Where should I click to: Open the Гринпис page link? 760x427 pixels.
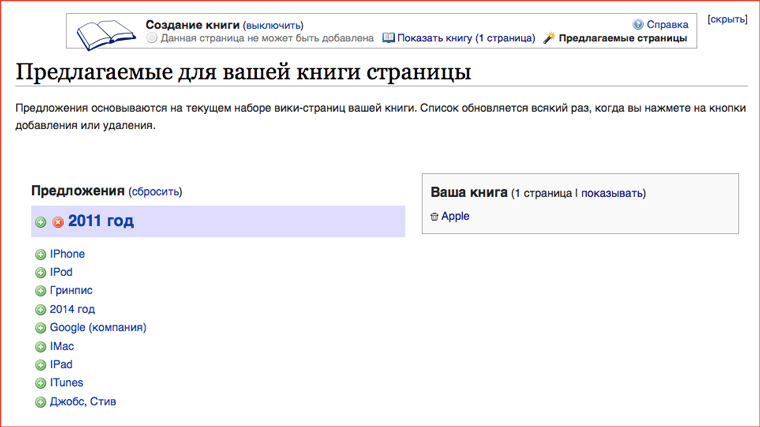(71, 290)
